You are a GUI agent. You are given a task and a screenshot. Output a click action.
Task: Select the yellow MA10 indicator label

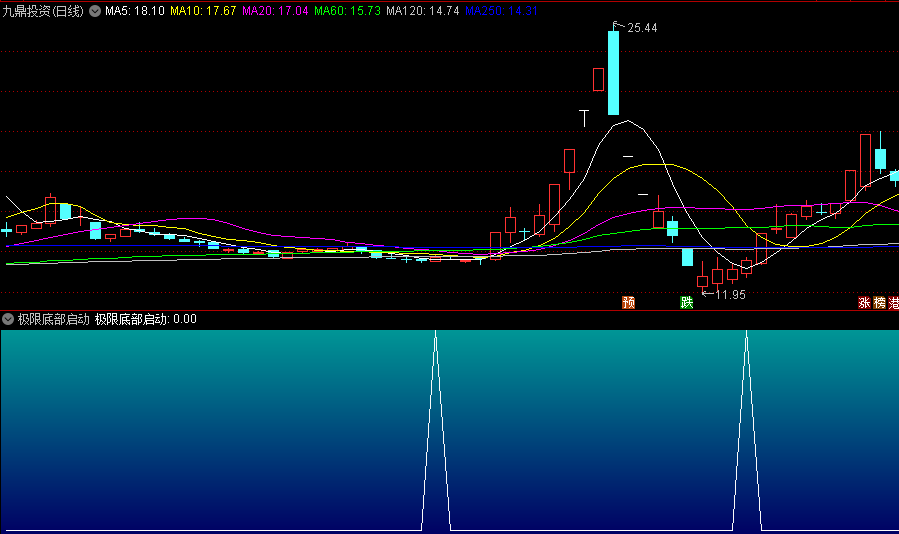[x=203, y=11]
